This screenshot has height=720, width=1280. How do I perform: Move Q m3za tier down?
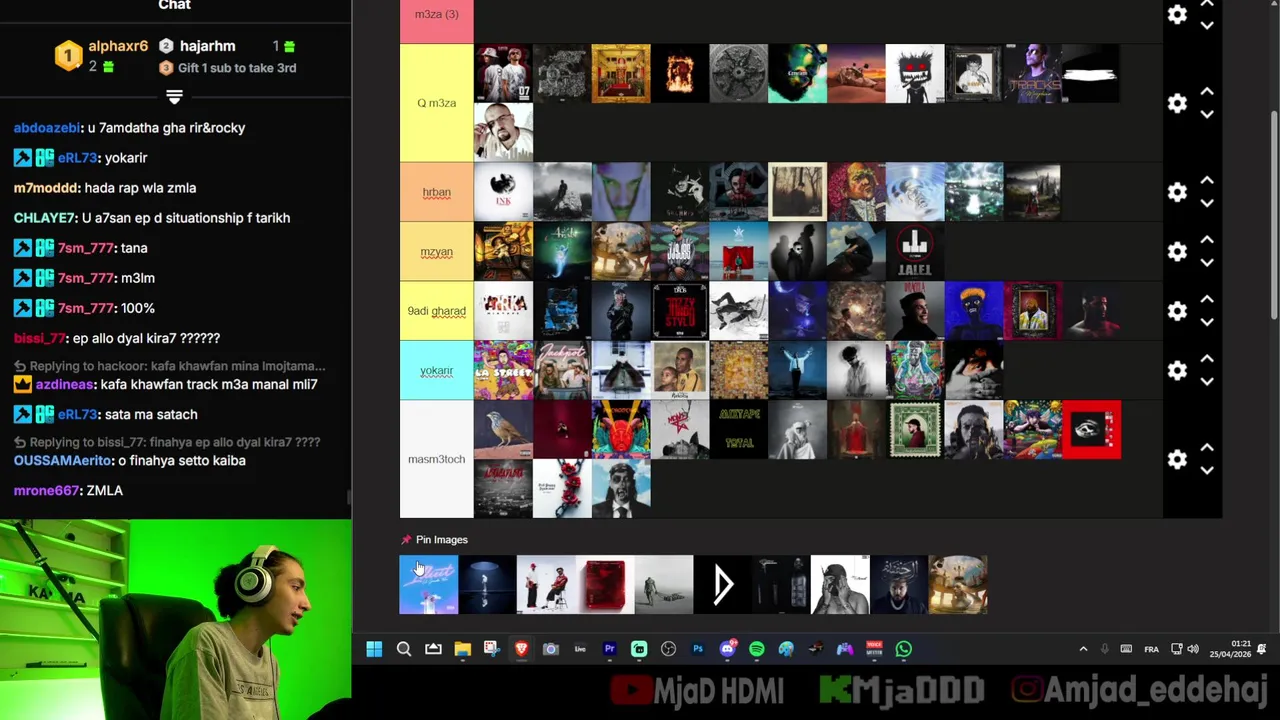tap(1207, 114)
